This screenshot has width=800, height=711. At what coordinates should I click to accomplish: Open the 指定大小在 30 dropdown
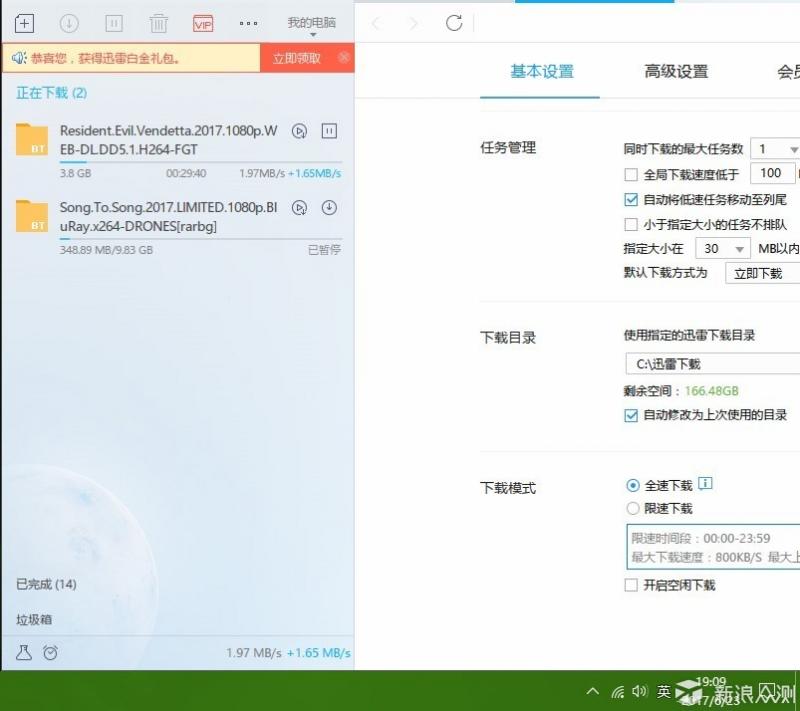click(x=723, y=249)
